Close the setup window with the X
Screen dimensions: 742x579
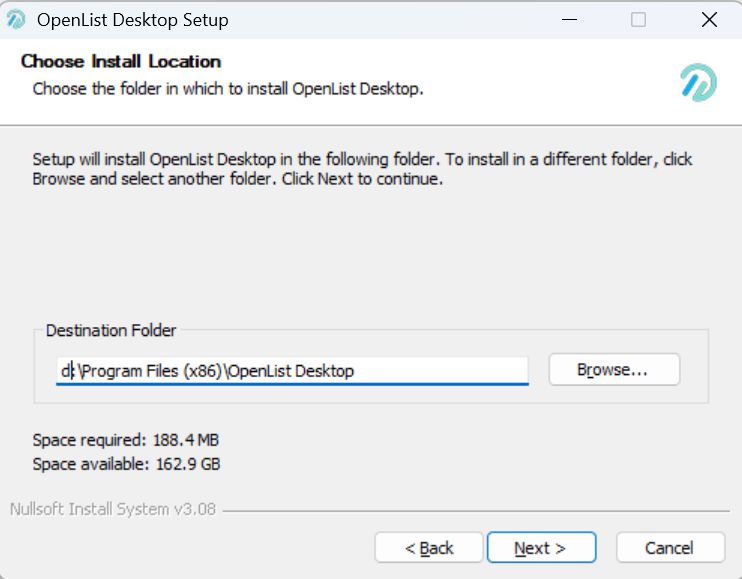click(709, 20)
